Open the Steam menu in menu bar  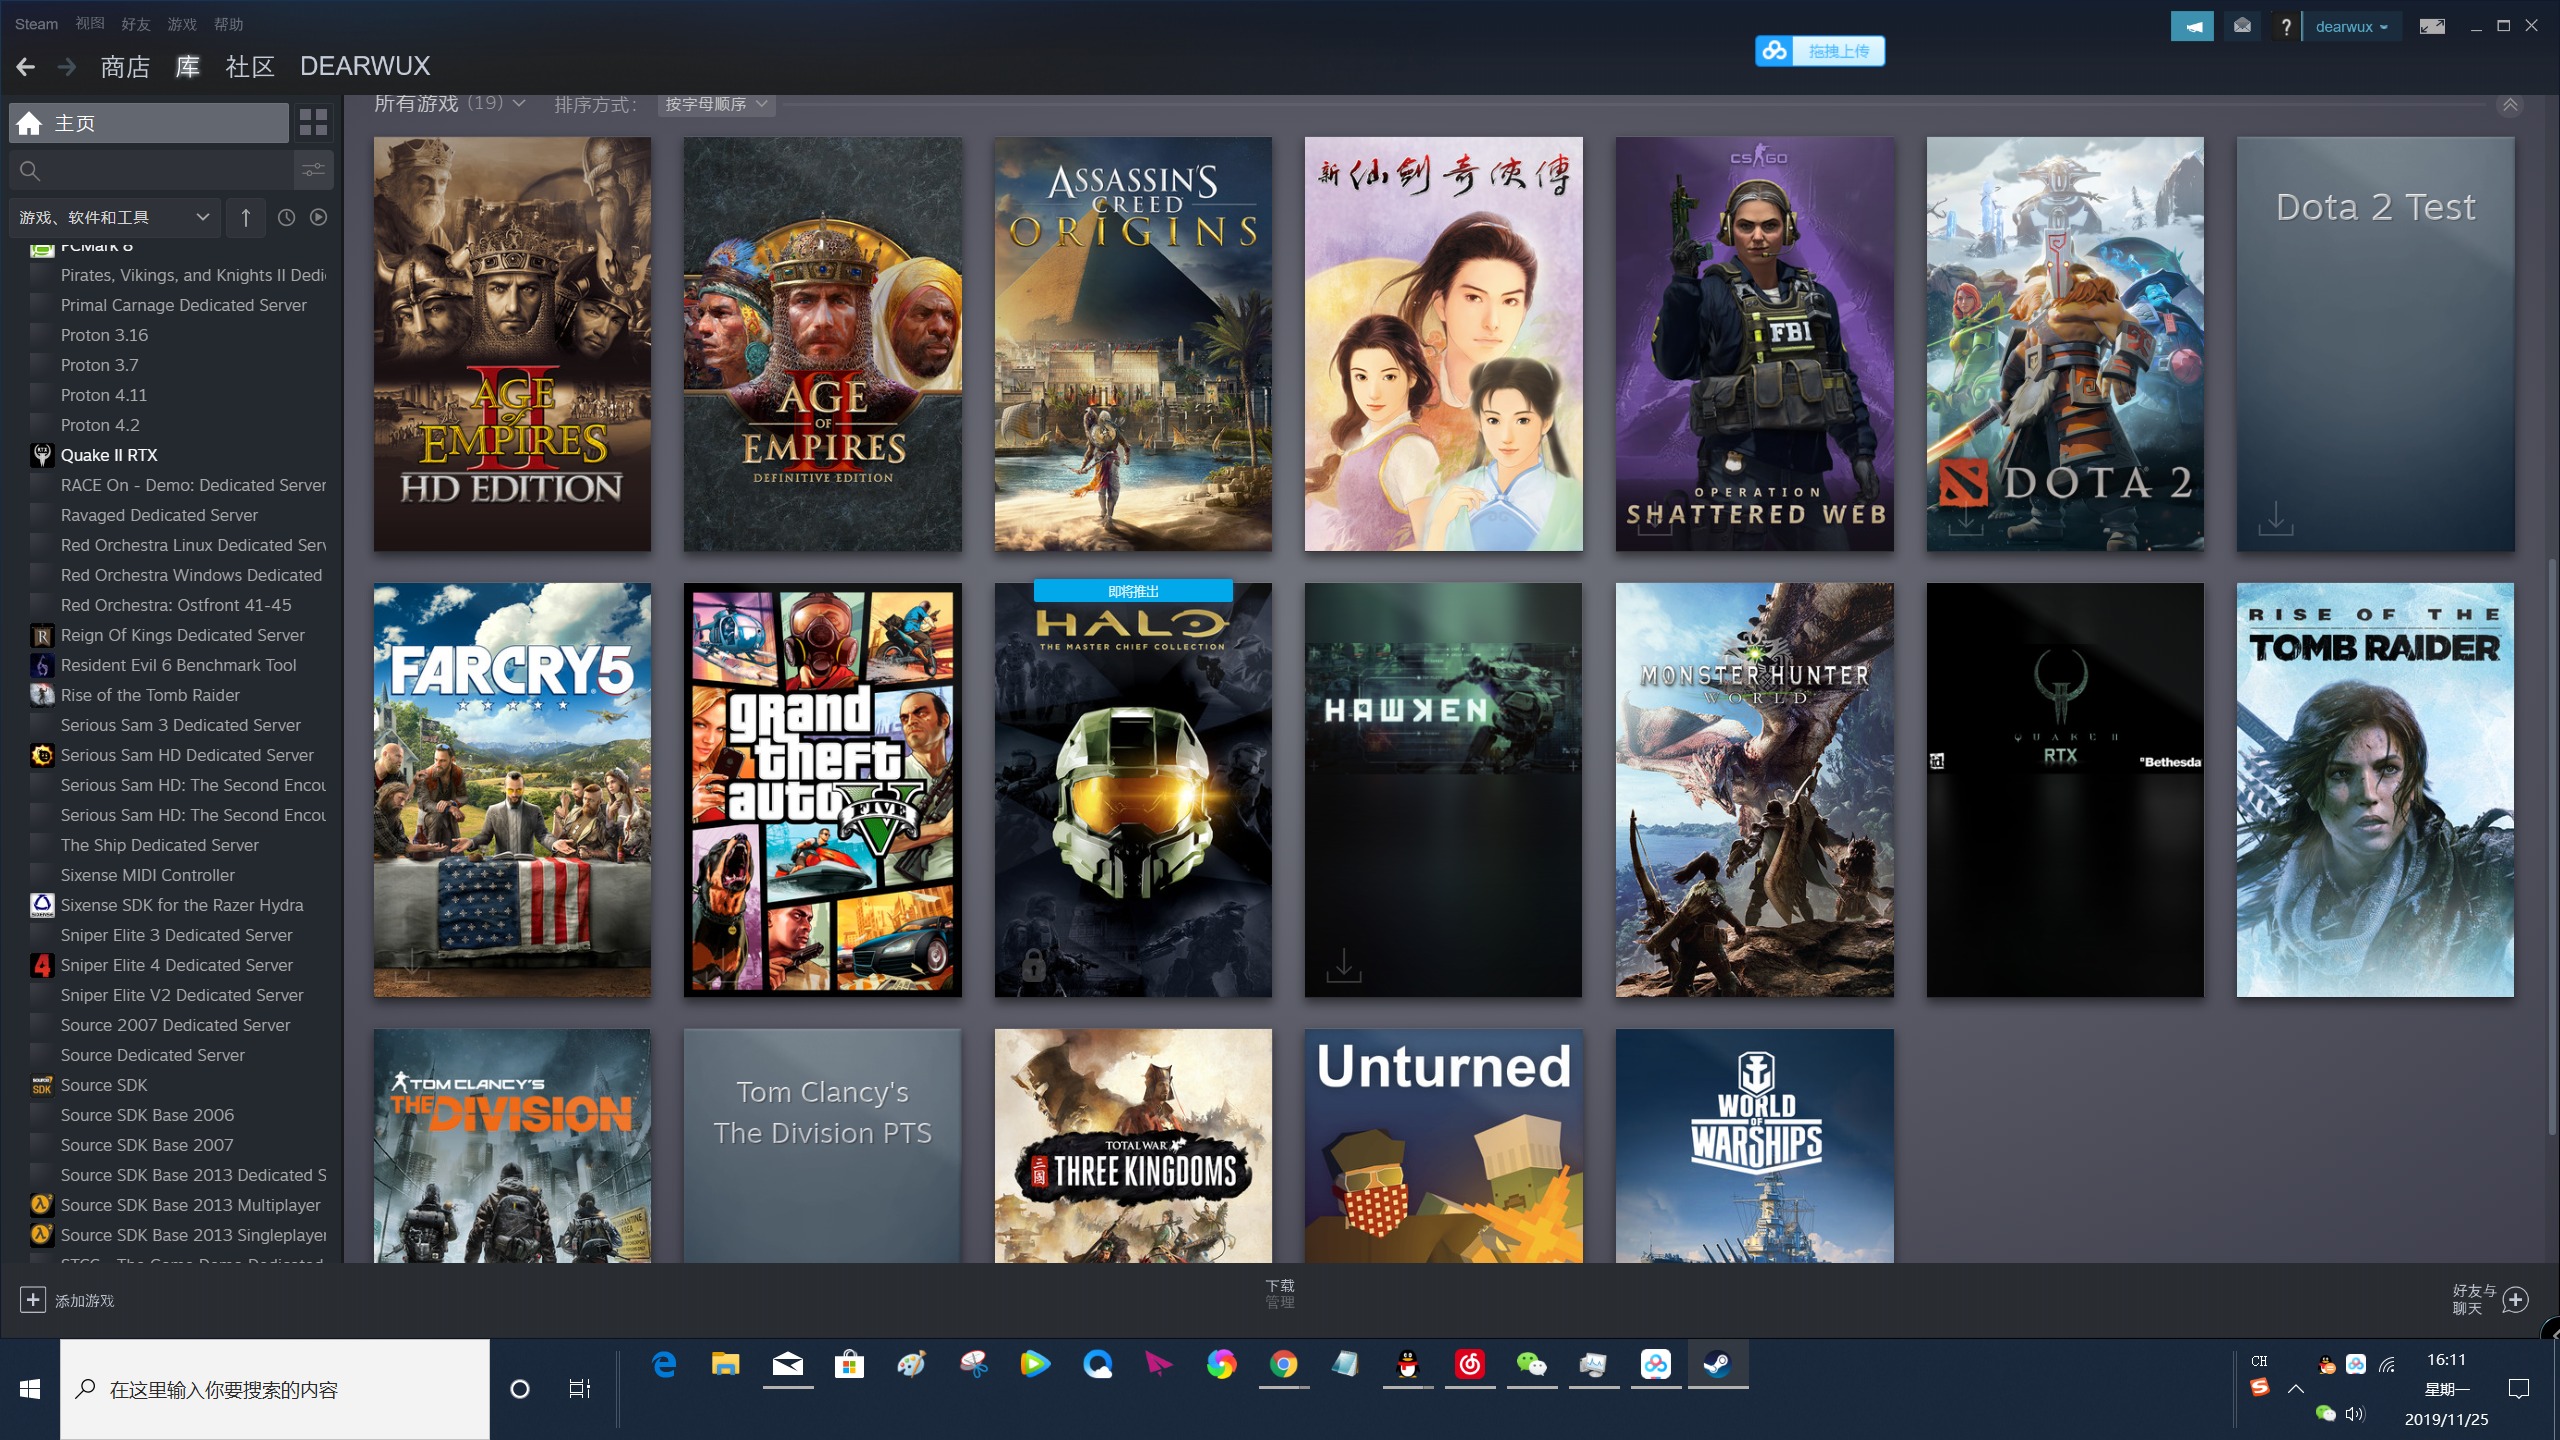click(x=36, y=24)
